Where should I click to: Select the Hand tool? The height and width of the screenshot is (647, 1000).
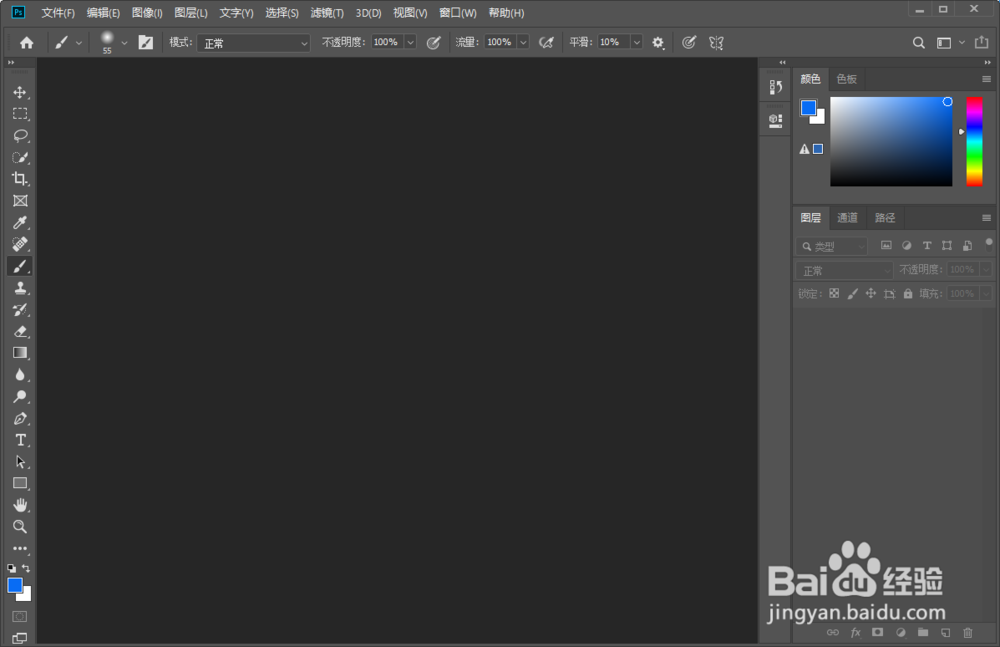pos(20,505)
